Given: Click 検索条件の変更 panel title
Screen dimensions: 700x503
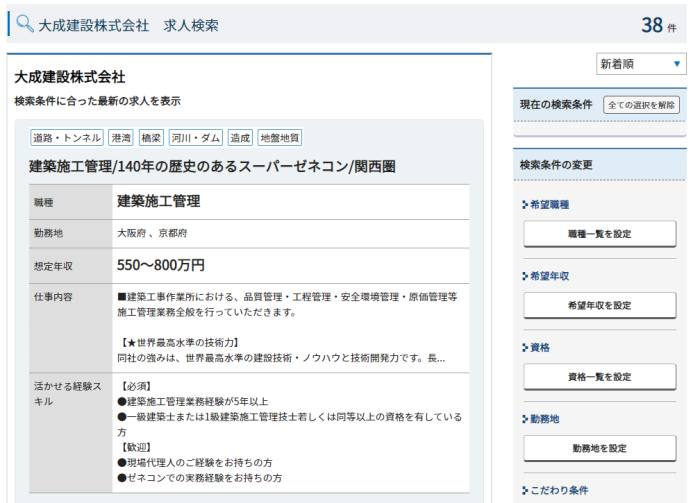Looking at the screenshot, I should 556,165.
